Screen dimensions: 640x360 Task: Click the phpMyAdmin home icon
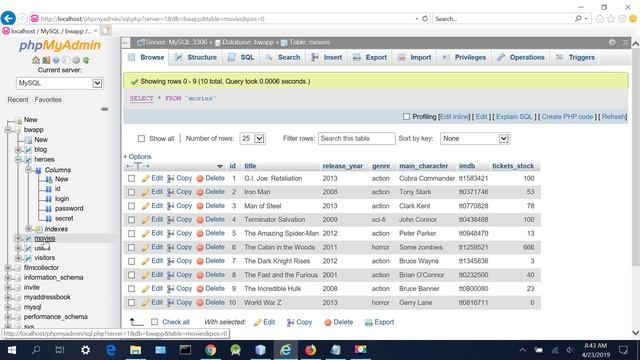[36, 60]
